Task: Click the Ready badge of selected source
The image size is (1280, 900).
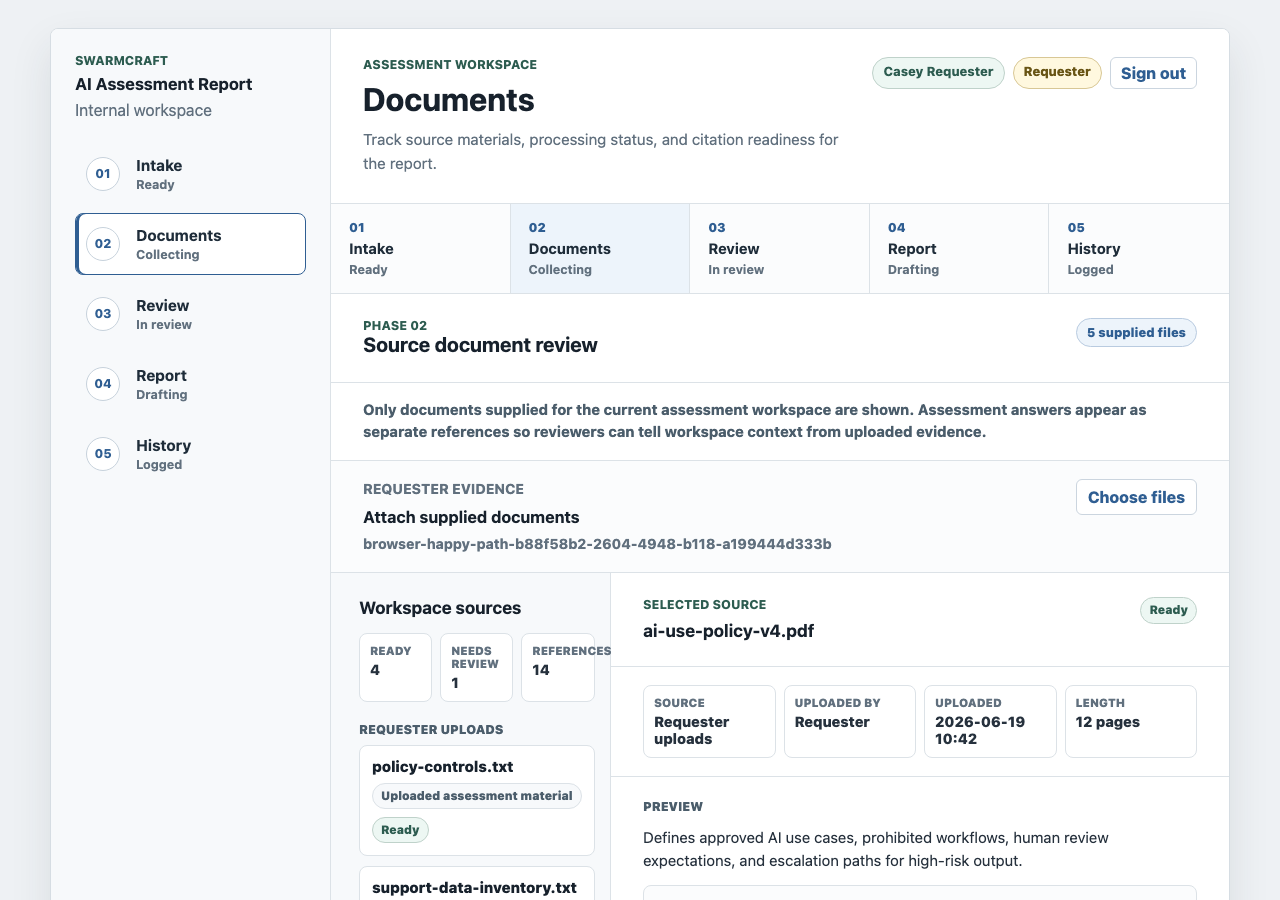Action: tap(1168, 610)
